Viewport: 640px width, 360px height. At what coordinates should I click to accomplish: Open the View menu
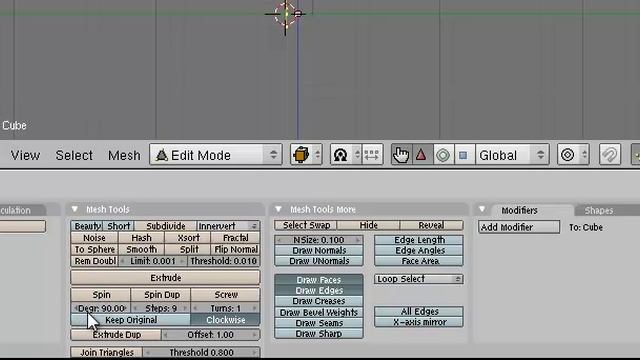25,155
